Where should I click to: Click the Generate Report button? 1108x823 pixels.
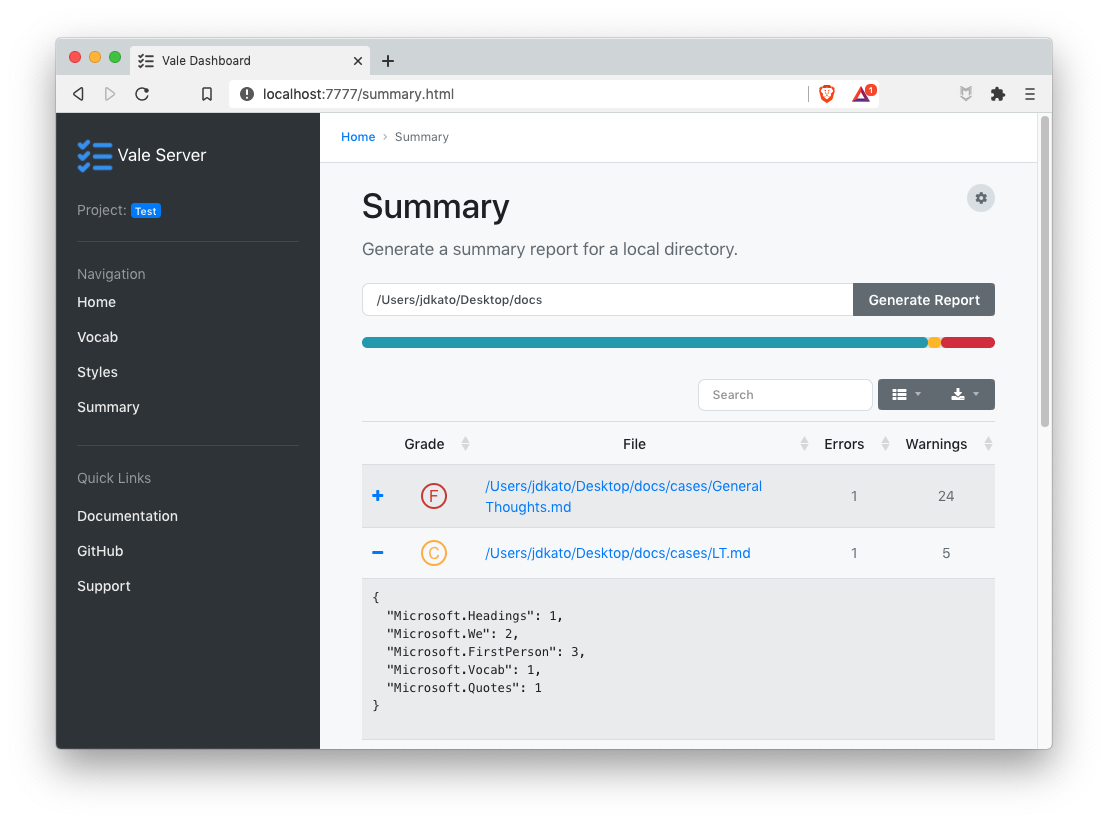(924, 300)
